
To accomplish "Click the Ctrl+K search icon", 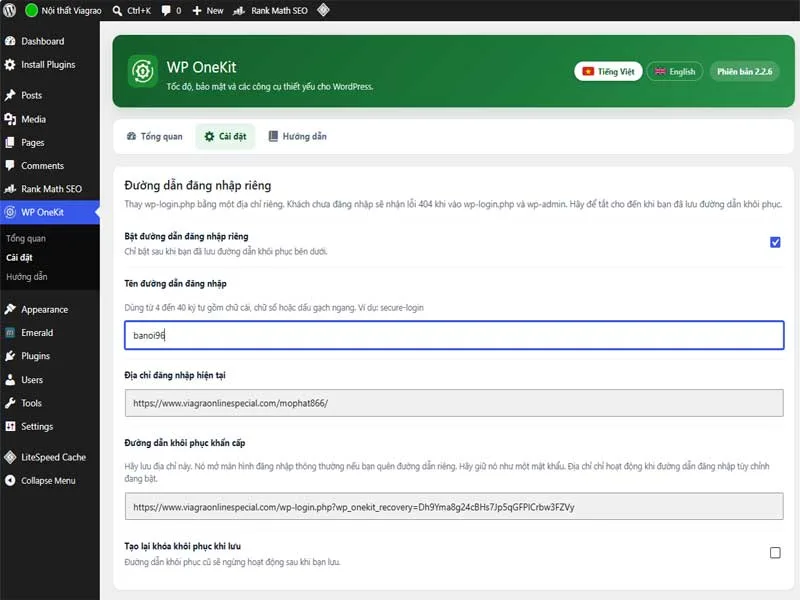I will pyautogui.click(x=117, y=10).
